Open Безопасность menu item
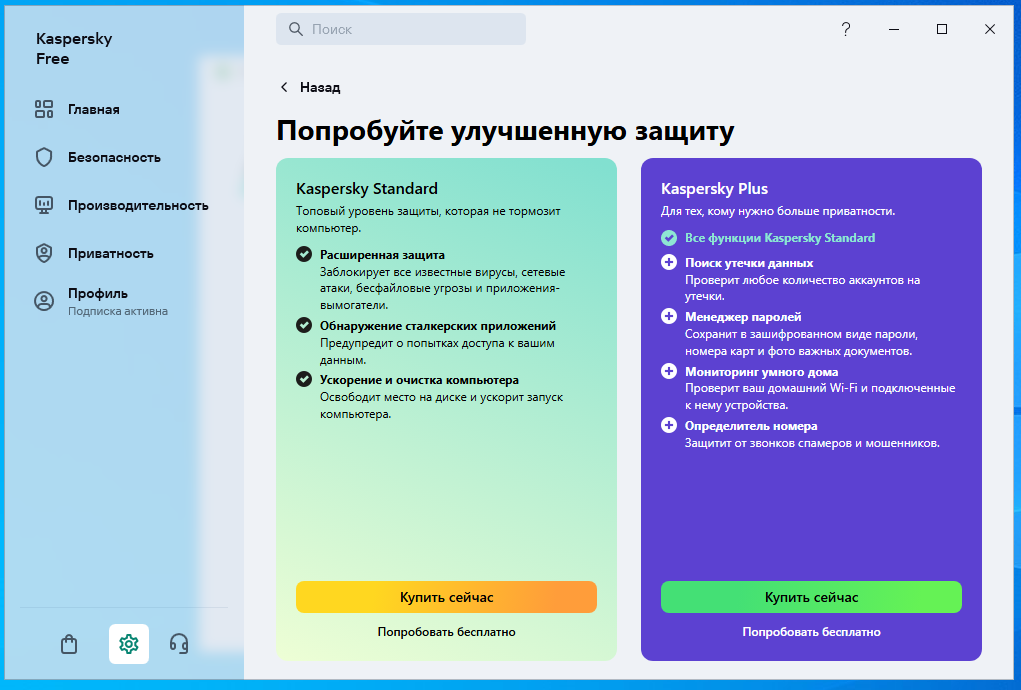The width and height of the screenshot is (1021, 690). point(114,158)
